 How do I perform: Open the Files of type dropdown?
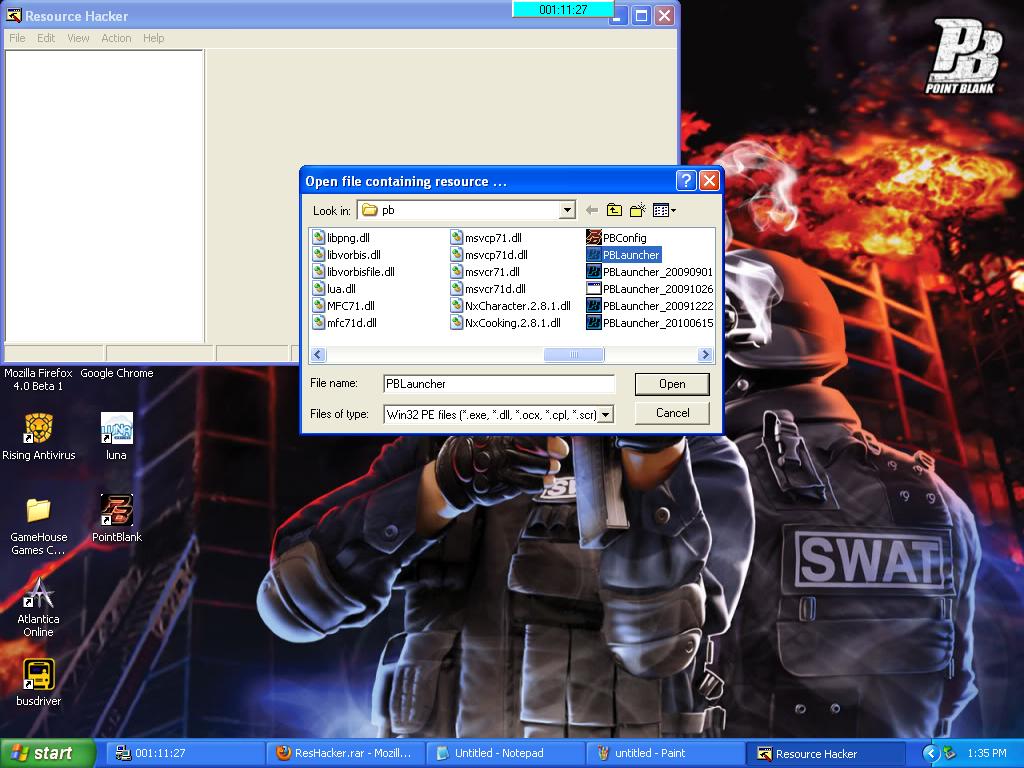605,413
